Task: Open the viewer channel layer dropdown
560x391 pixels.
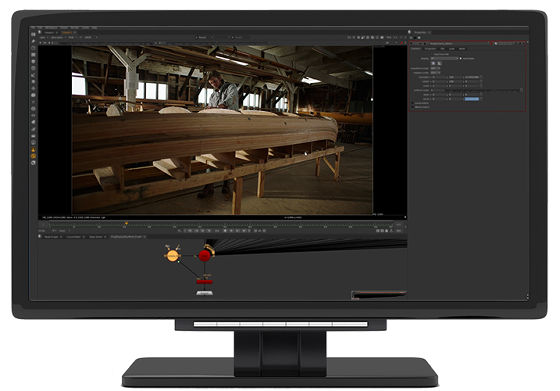Action: point(45,37)
